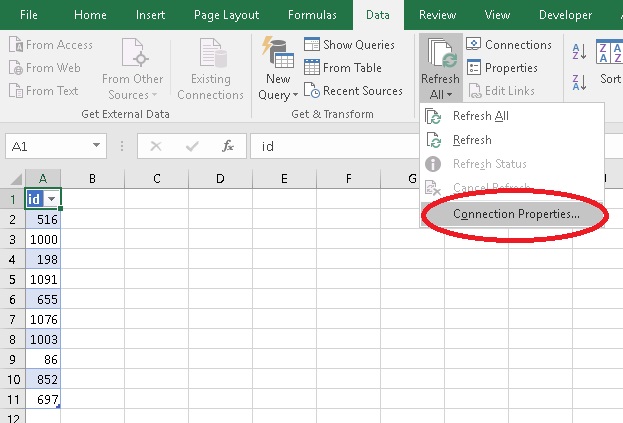
Task: Open Existing Connections
Action: click(210, 70)
